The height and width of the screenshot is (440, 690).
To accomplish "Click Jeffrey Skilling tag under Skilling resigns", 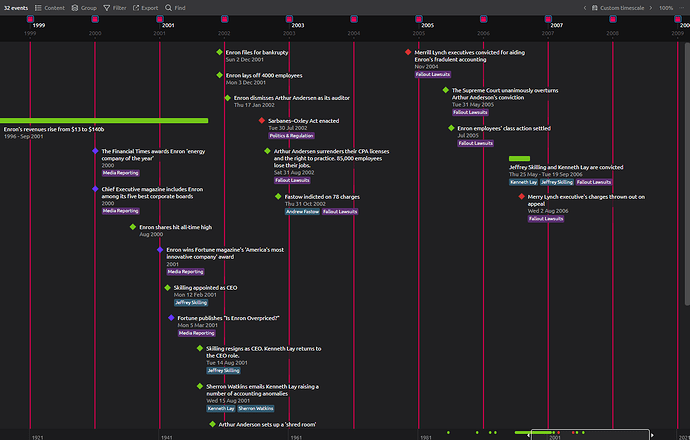I will (224, 371).
